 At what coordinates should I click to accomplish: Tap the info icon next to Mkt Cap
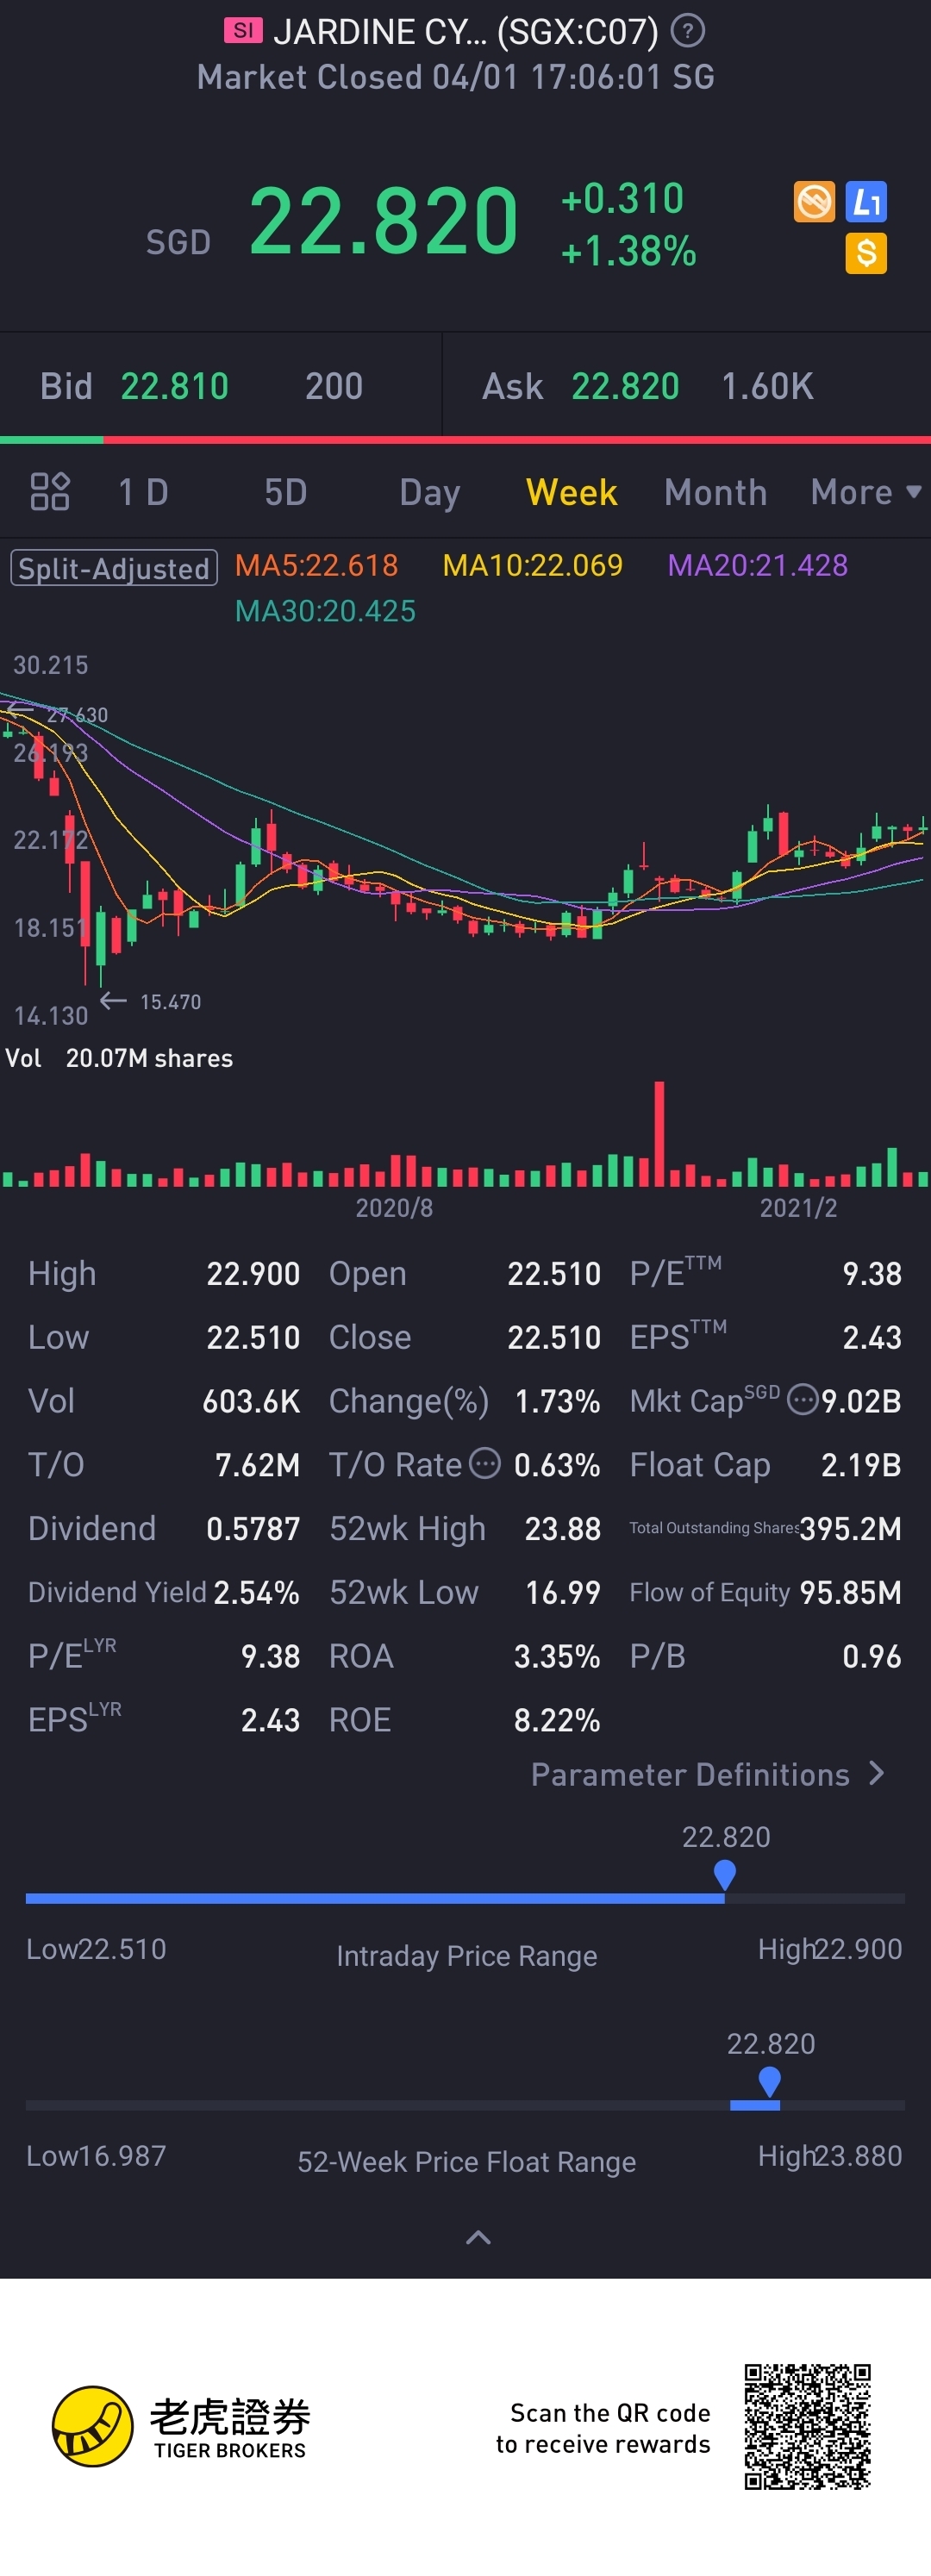pos(802,1399)
